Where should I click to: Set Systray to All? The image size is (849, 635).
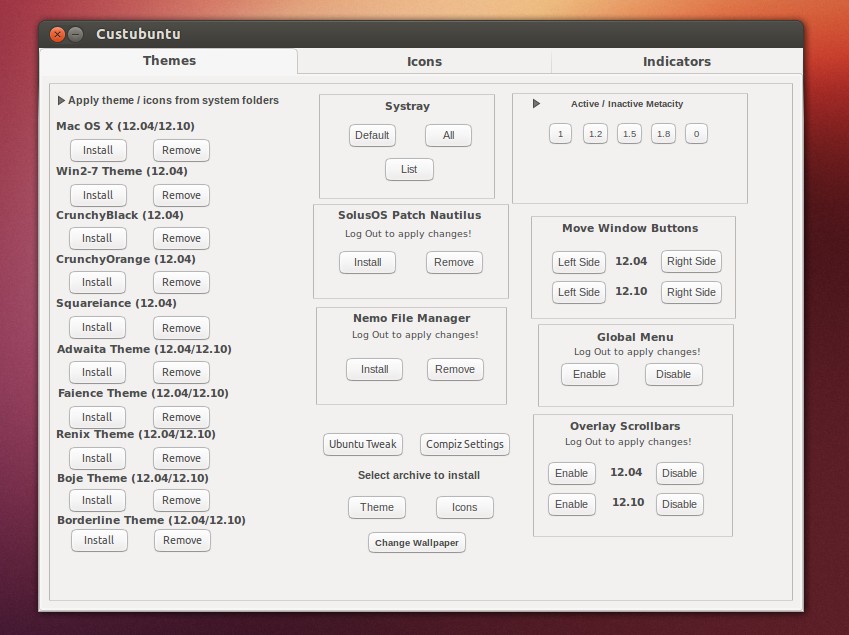(x=448, y=135)
